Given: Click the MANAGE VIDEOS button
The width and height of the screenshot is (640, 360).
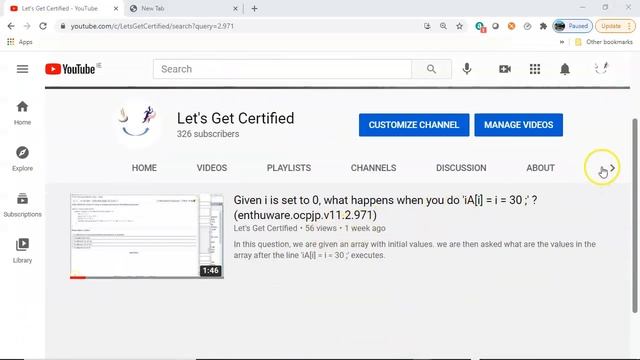Looking at the screenshot, I should pyautogui.click(x=518, y=125).
